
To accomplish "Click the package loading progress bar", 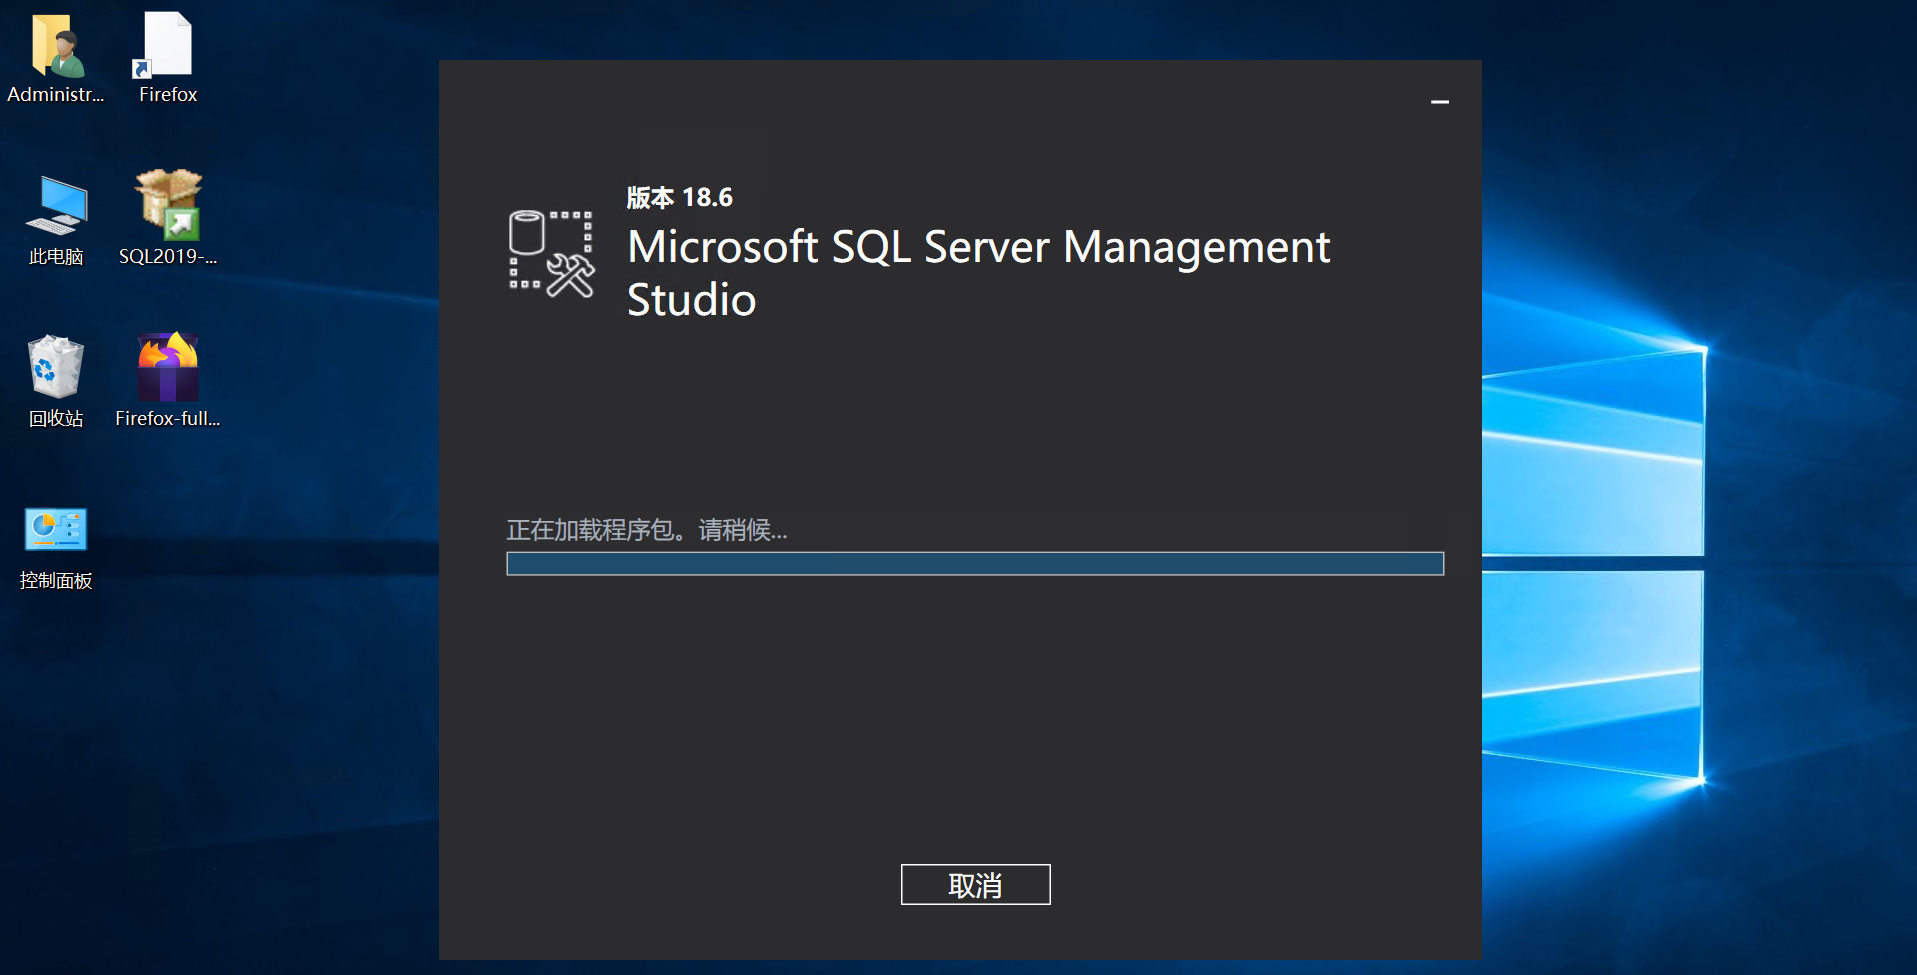I will point(975,564).
